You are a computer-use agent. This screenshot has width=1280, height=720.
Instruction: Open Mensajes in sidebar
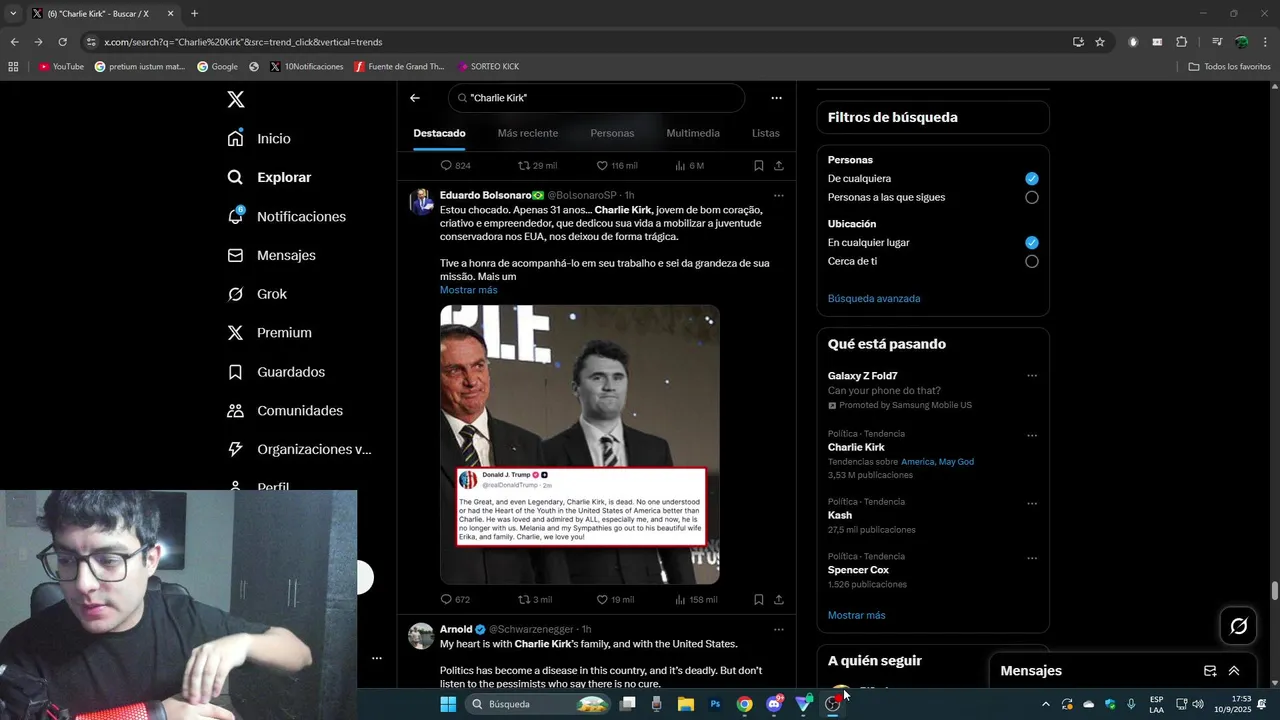pos(271,255)
